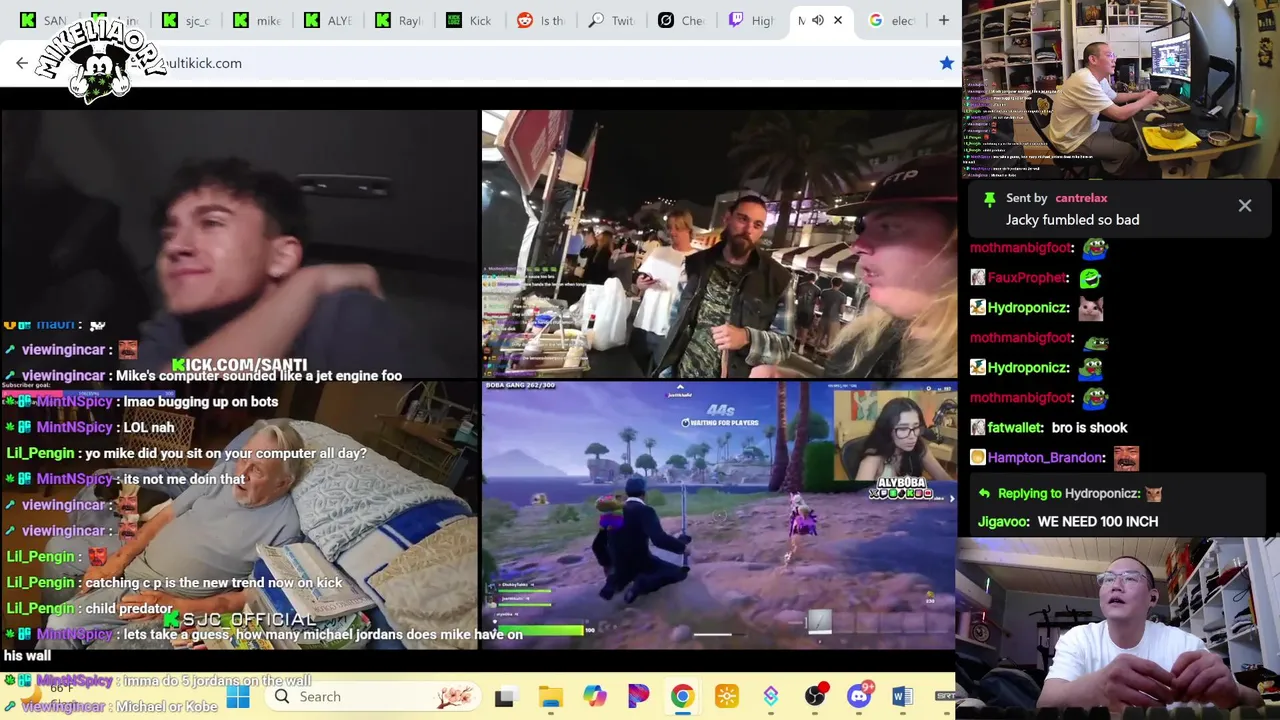
Task: Open File Explorer from the taskbar
Action: point(550,697)
